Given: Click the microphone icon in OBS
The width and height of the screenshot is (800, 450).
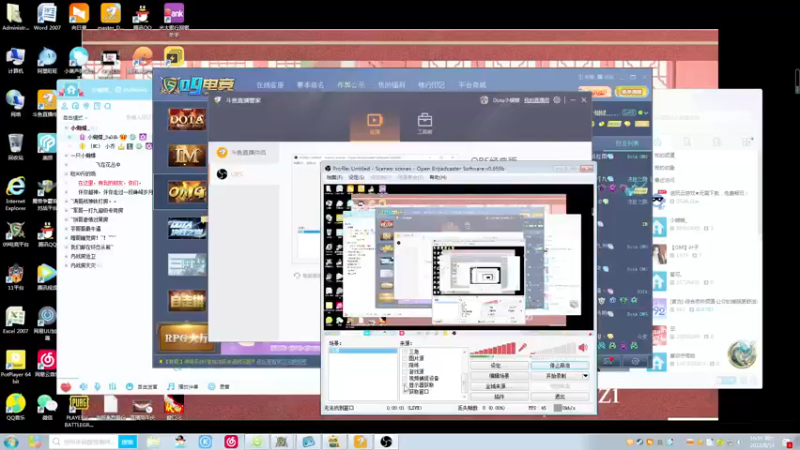Looking at the screenshot, I should click(522, 348).
